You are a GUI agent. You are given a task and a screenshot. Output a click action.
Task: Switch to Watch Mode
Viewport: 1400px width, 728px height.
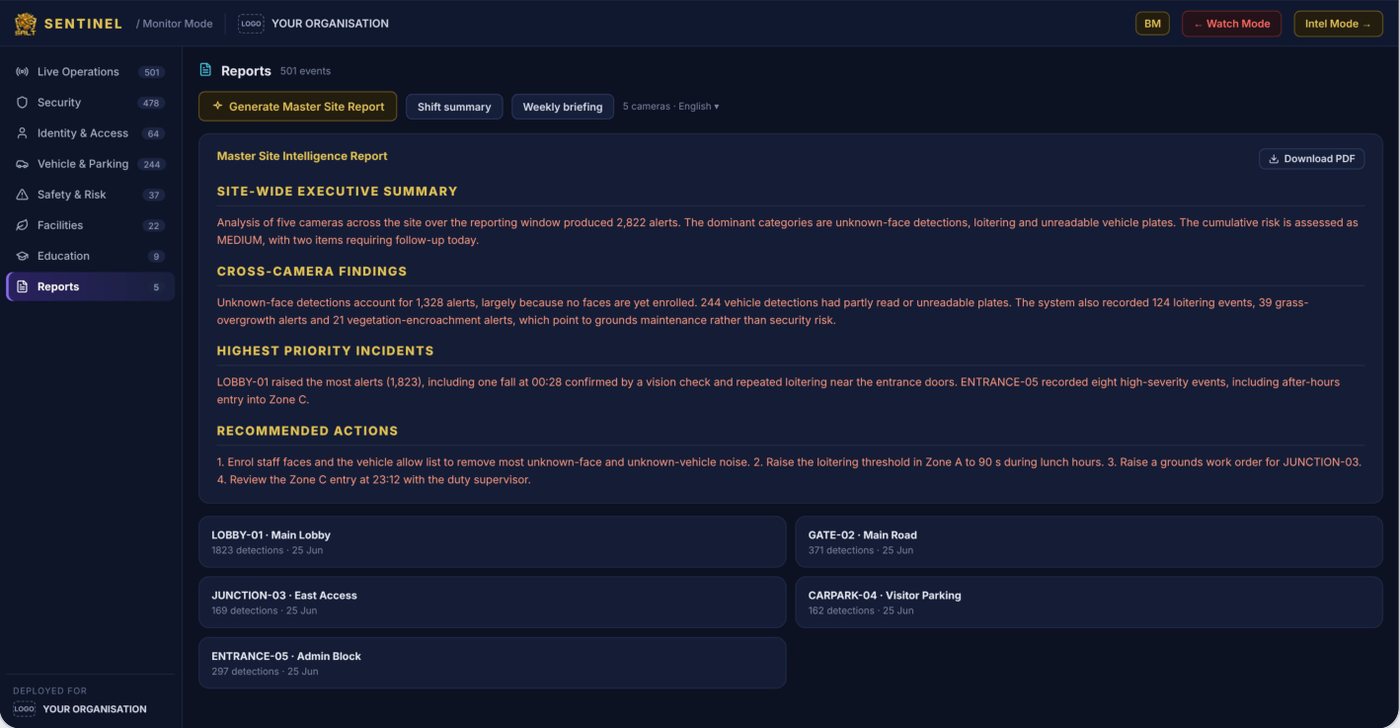1232,24
